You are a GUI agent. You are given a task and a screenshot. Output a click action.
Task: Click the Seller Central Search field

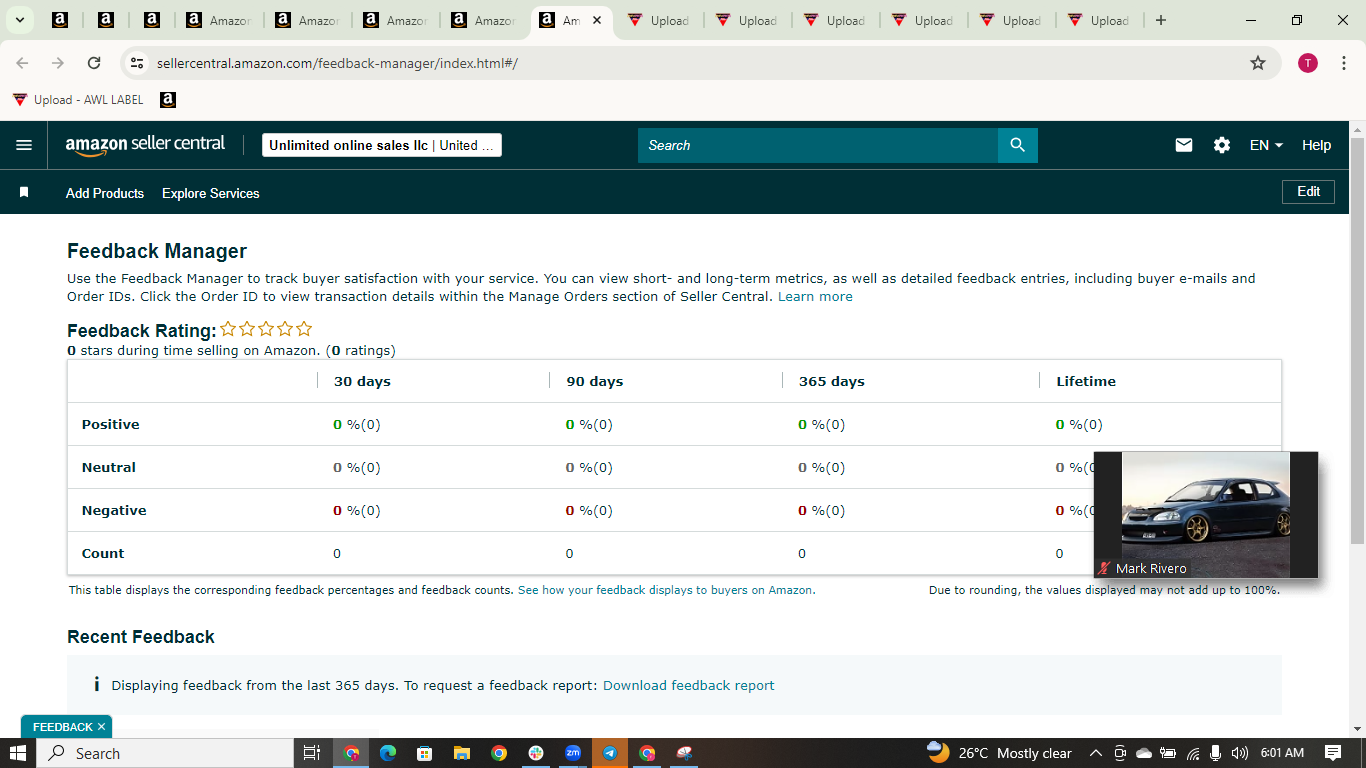point(818,145)
